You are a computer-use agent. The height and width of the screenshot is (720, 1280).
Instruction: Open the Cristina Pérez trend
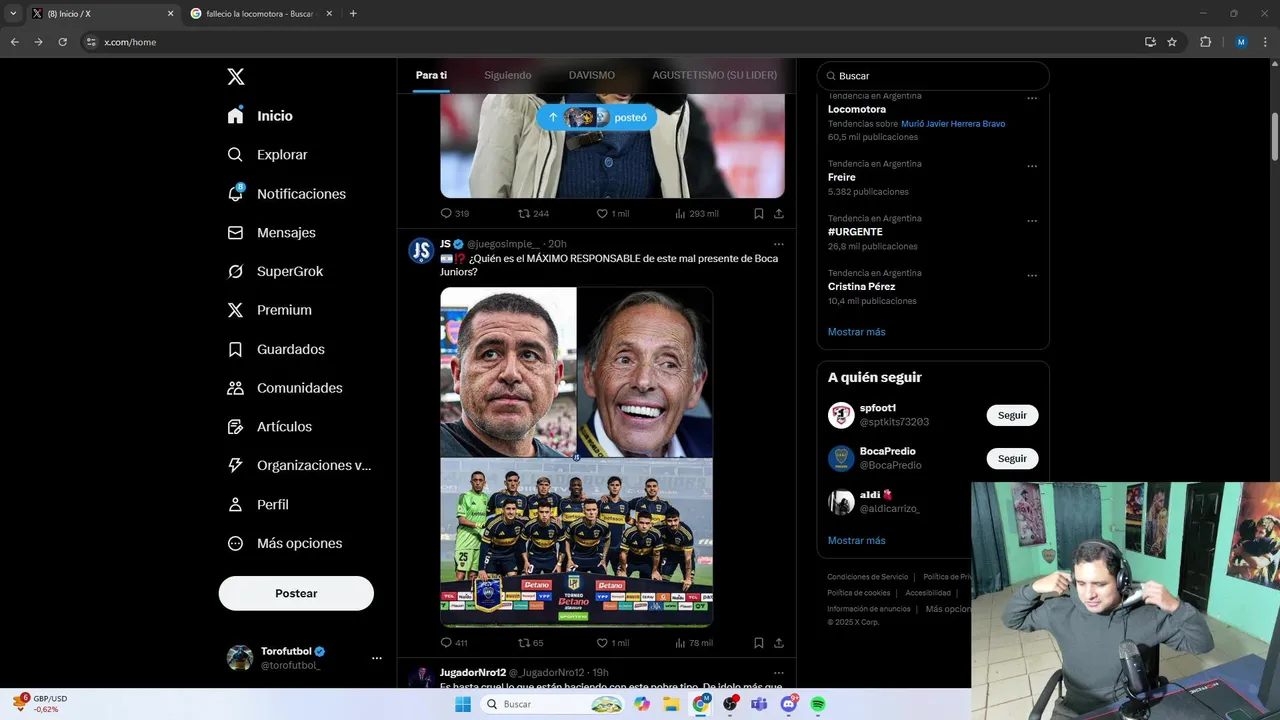tap(862, 287)
